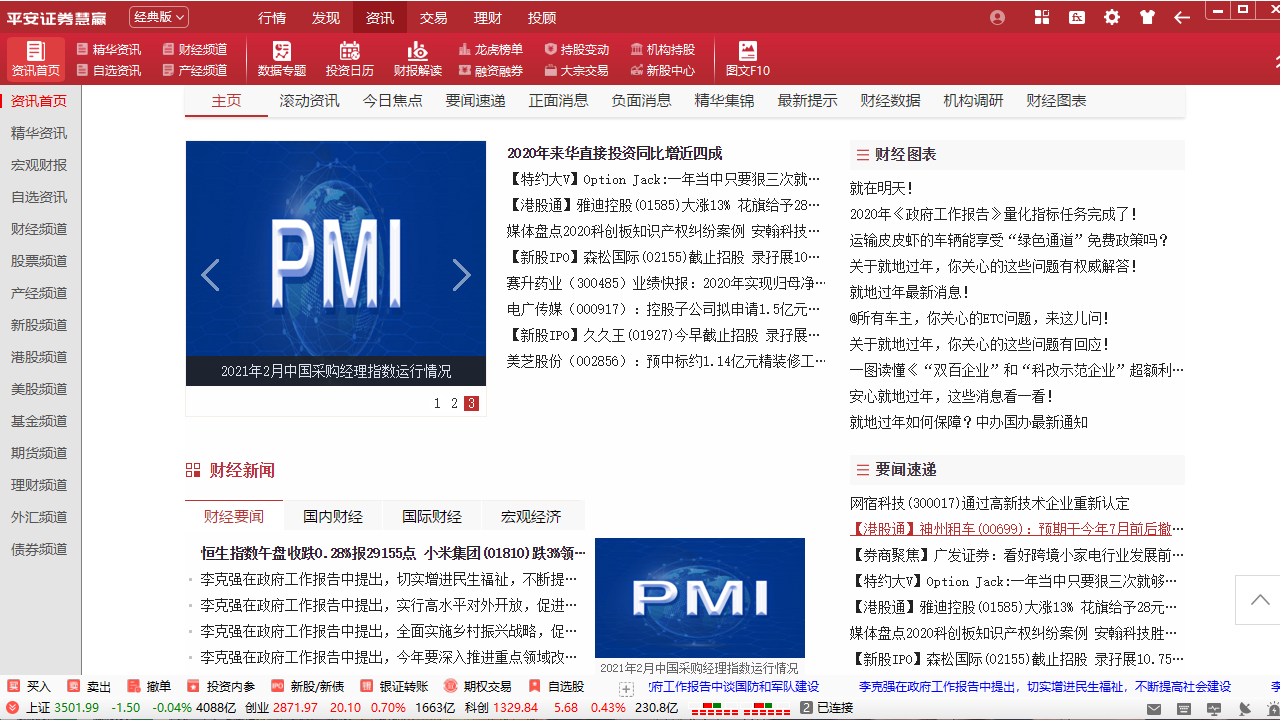Select the 交易 menu item
The image size is (1280, 720).
coord(433,17)
